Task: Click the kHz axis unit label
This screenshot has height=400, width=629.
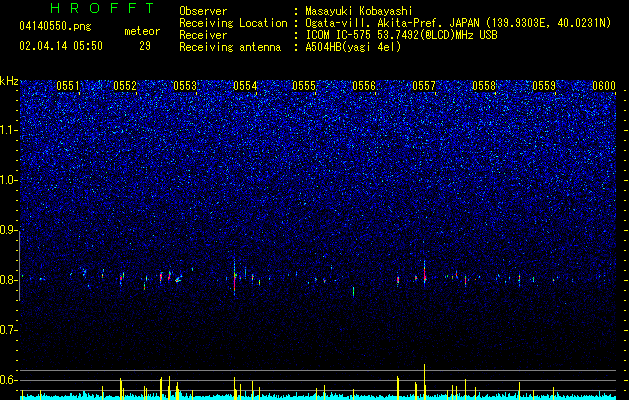Action: click(9, 81)
